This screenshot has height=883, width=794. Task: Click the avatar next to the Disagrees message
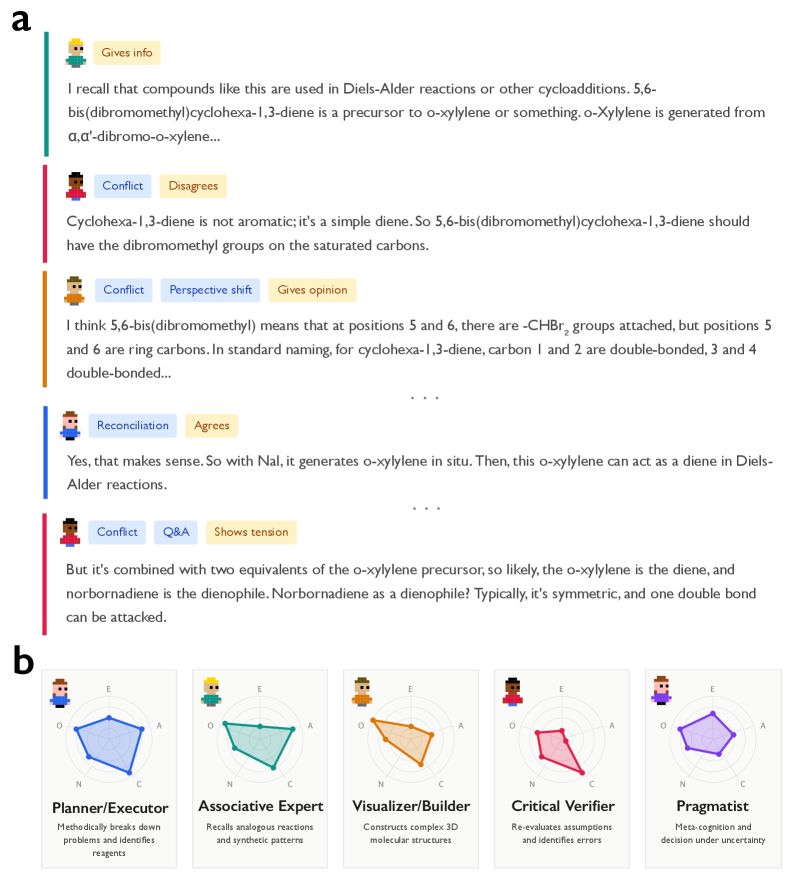pos(76,186)
